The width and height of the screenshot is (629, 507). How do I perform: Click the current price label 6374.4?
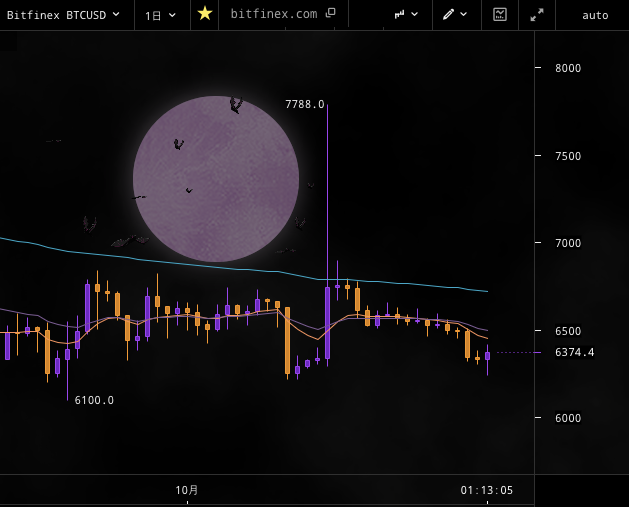click(x=574, y=352)
